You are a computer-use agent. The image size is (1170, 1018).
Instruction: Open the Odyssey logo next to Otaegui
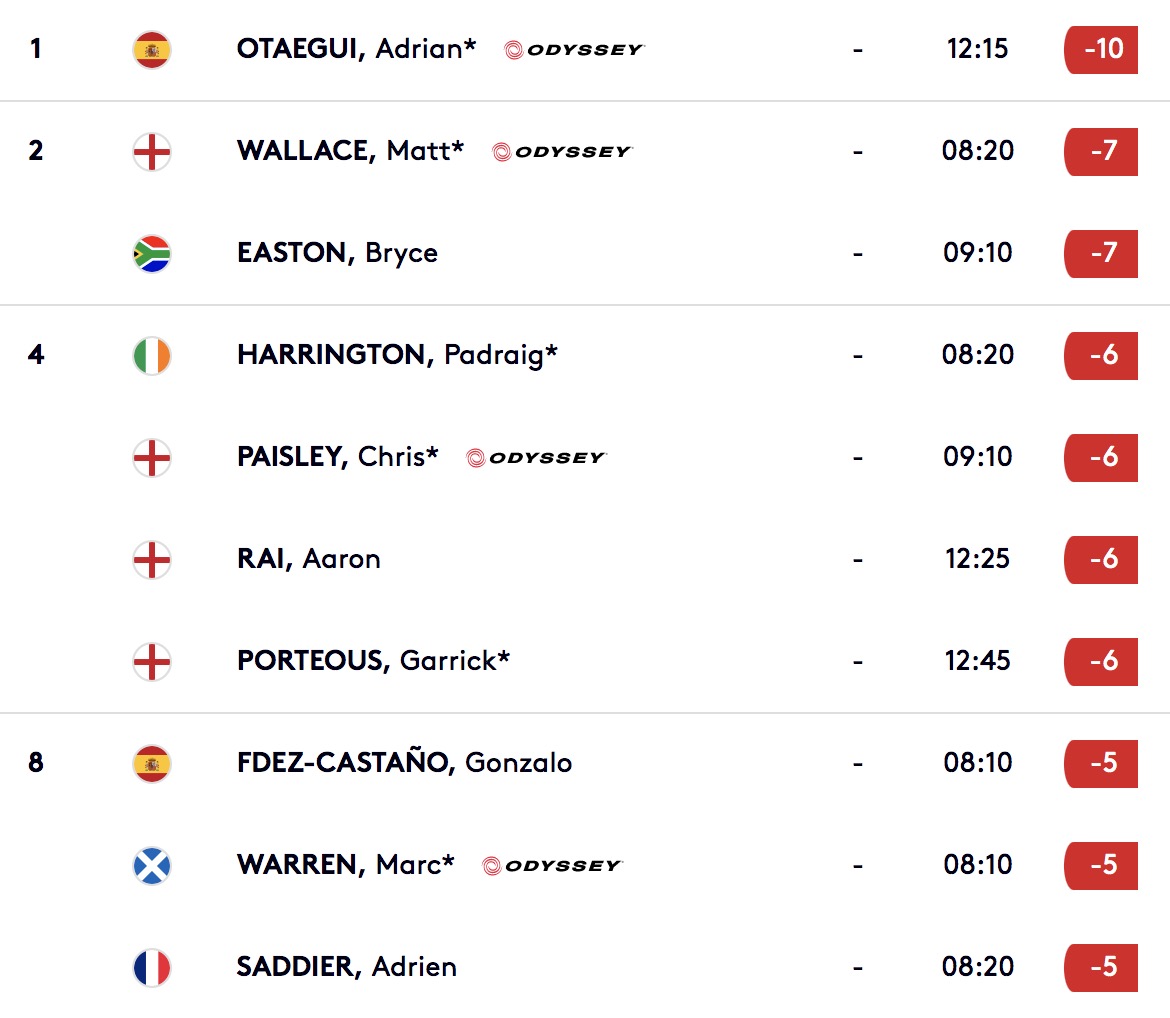[x=574, y=50]
